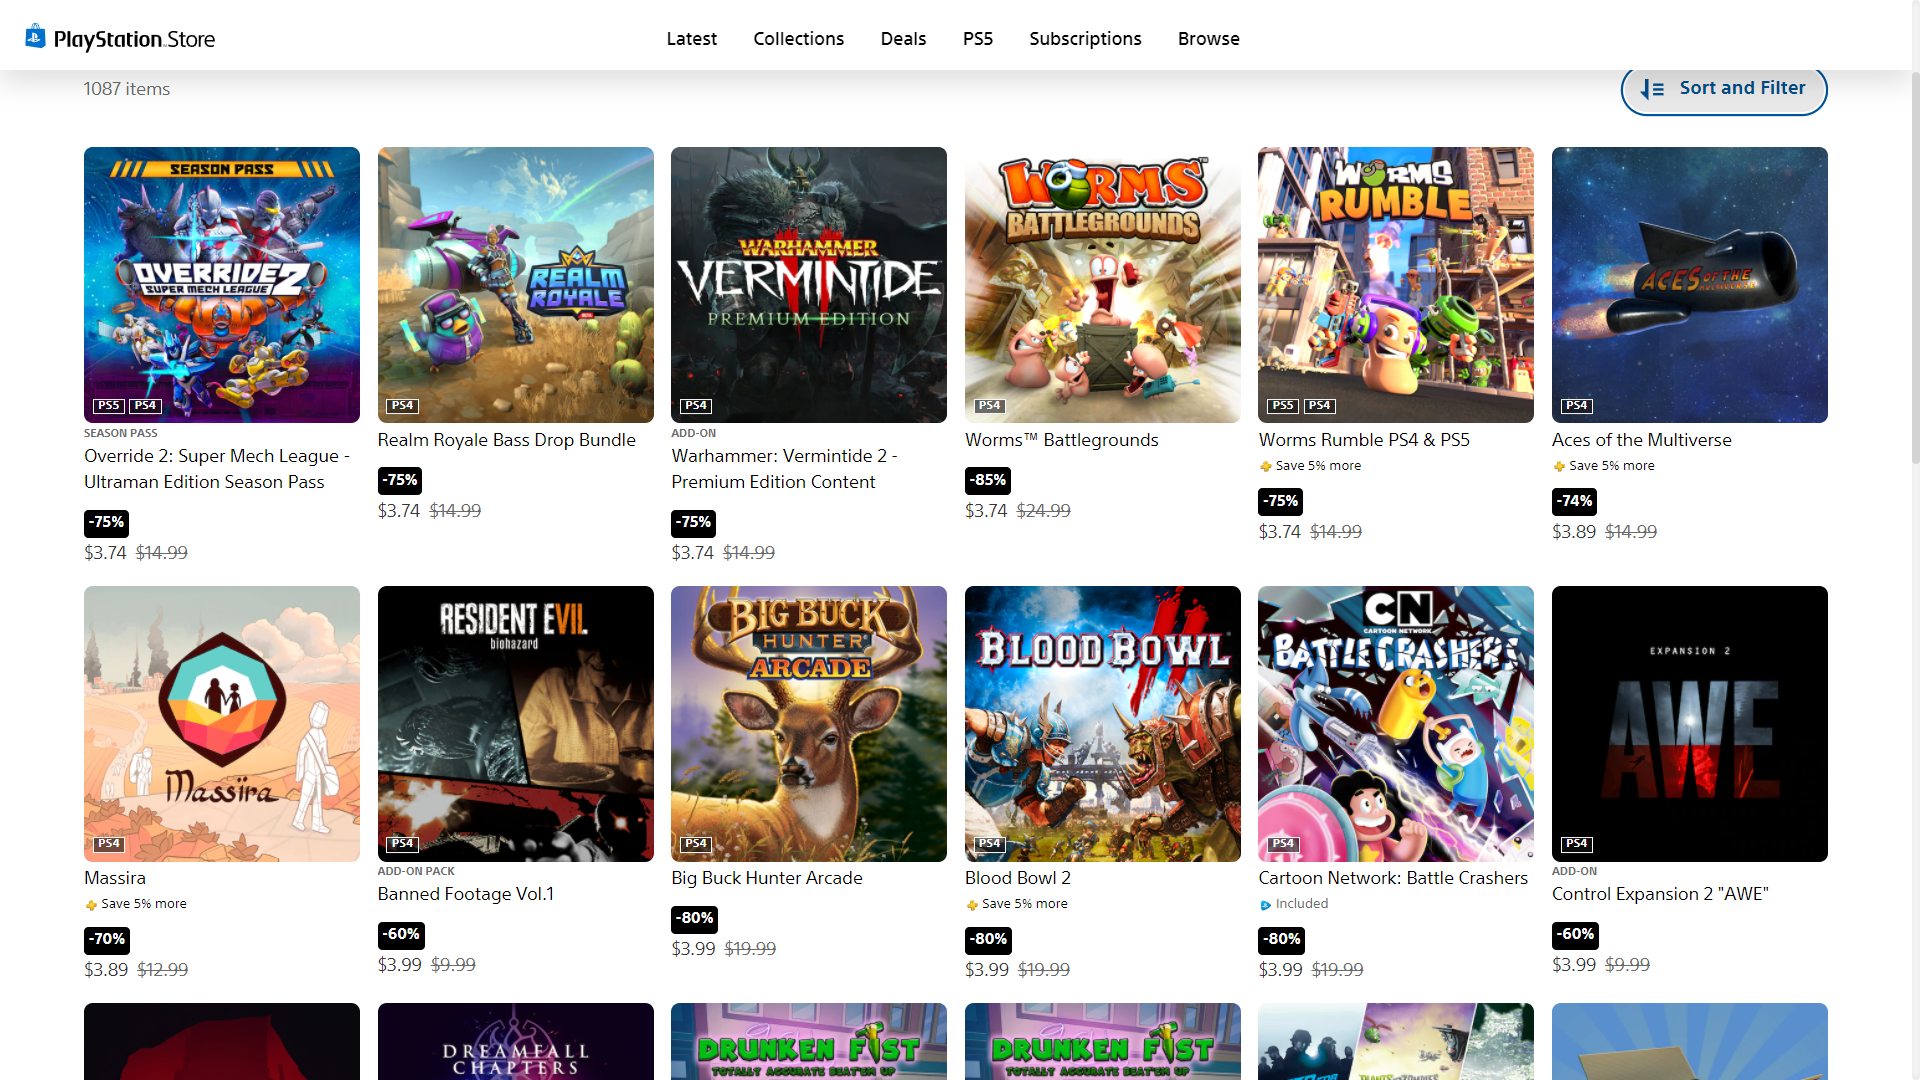Click PS4 badge on Worms Battlegrounds cover
Viewport: 1920px width, 1080px height.
(989, 405)
